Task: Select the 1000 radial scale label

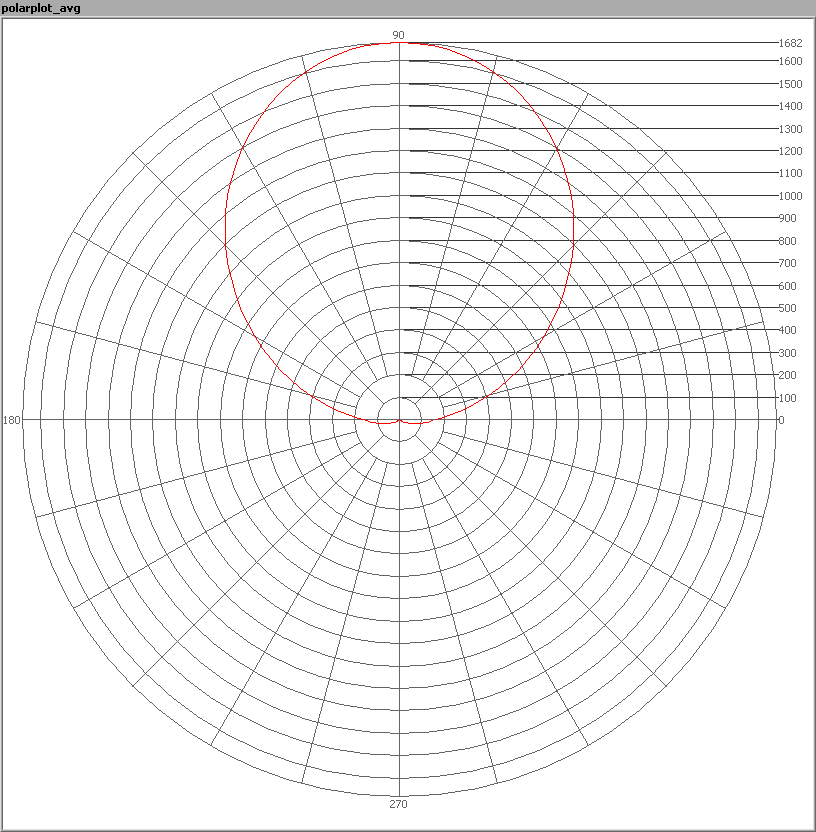Action: point(790,196)
